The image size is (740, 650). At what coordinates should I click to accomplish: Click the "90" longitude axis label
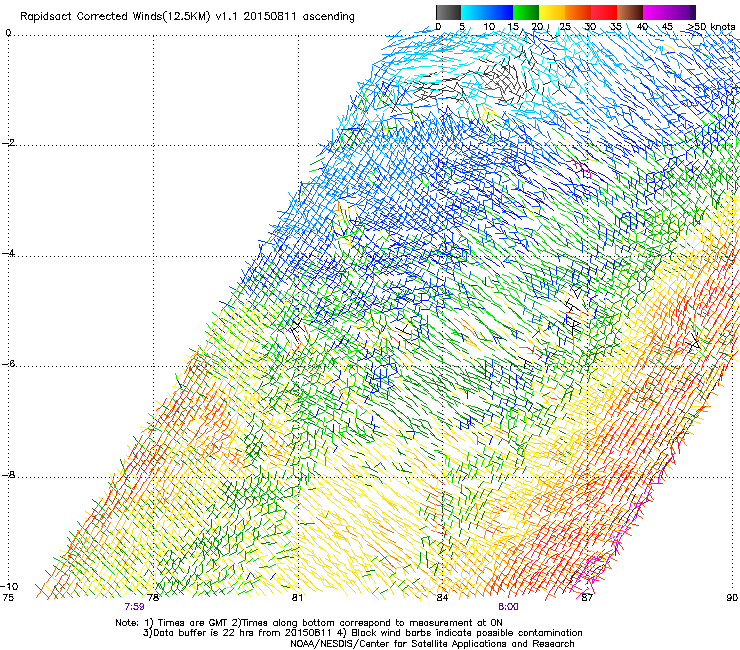732,598
